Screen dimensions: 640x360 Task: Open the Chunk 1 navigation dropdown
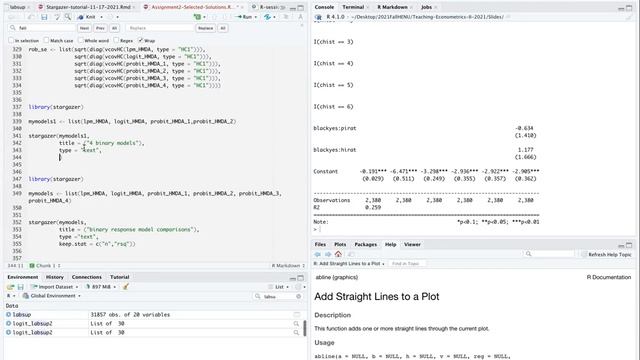45,266
